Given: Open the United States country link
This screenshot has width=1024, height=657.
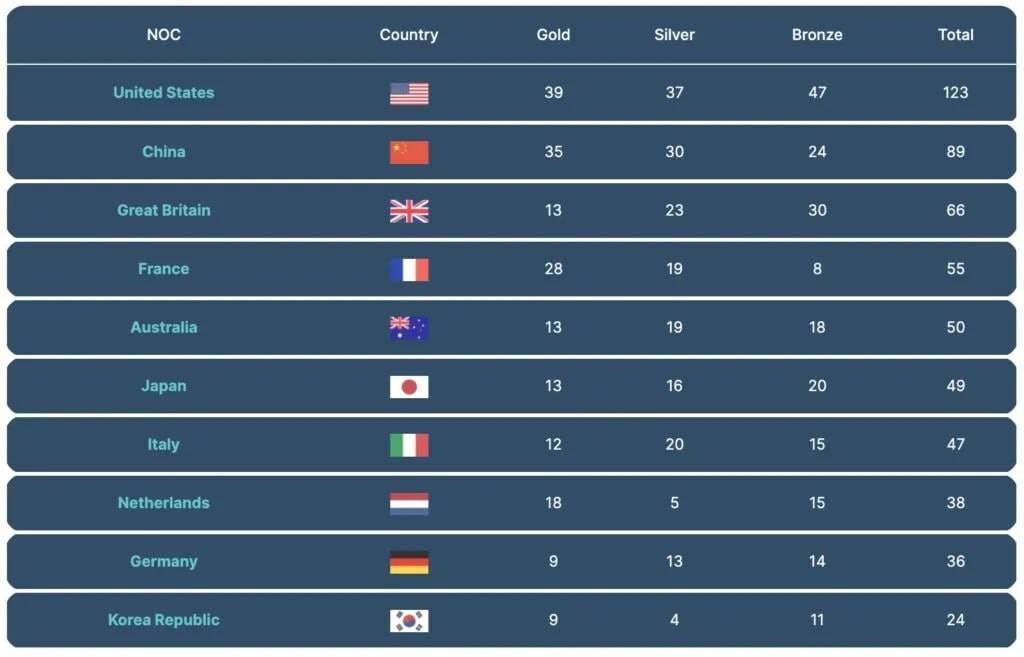Looking at the screenshot, I should [164, 93].
